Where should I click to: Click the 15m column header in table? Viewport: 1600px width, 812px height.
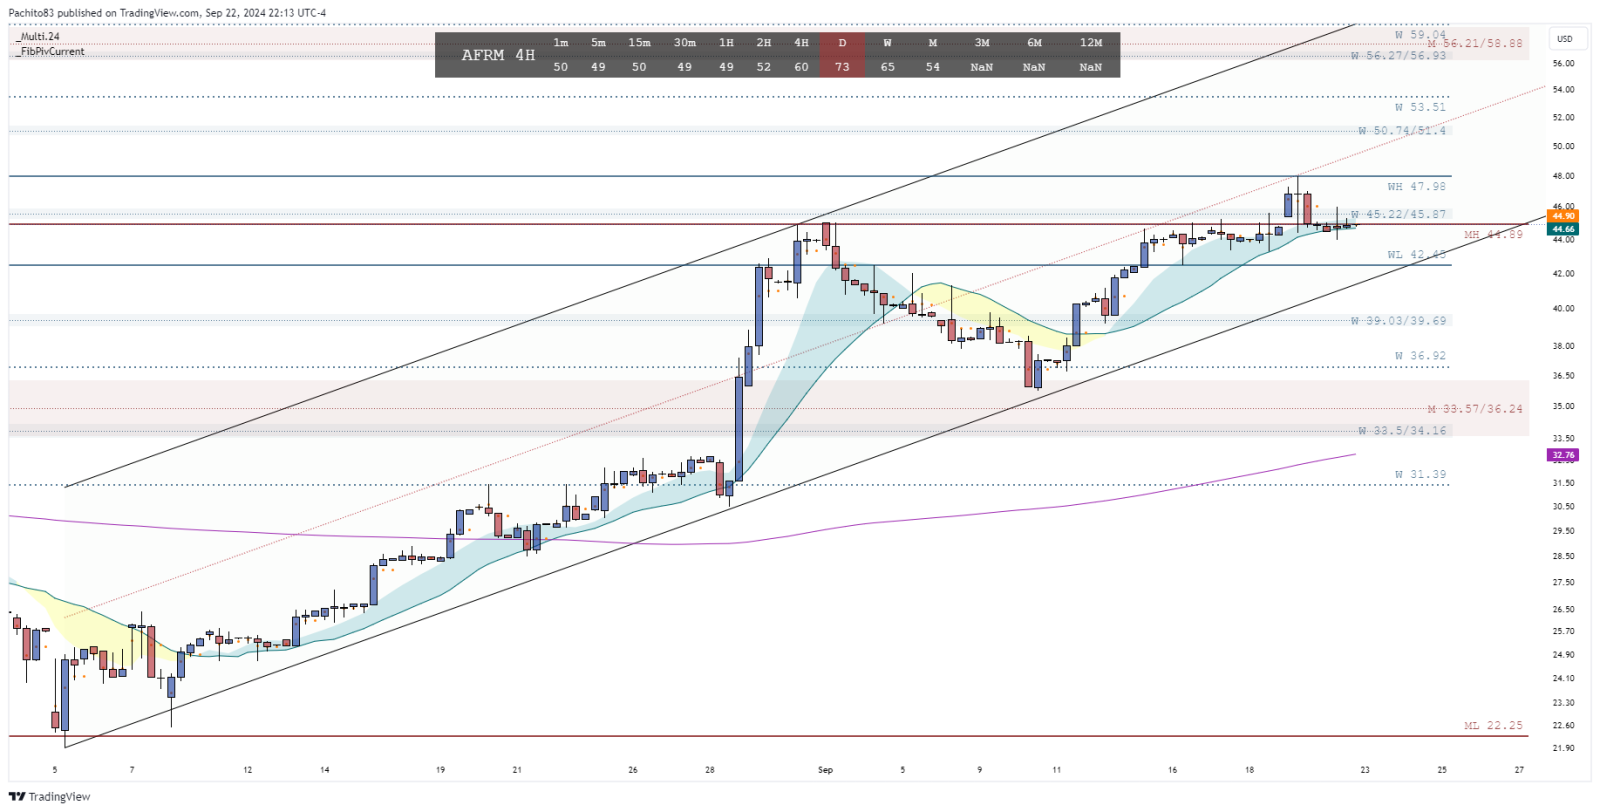(639, 43)
